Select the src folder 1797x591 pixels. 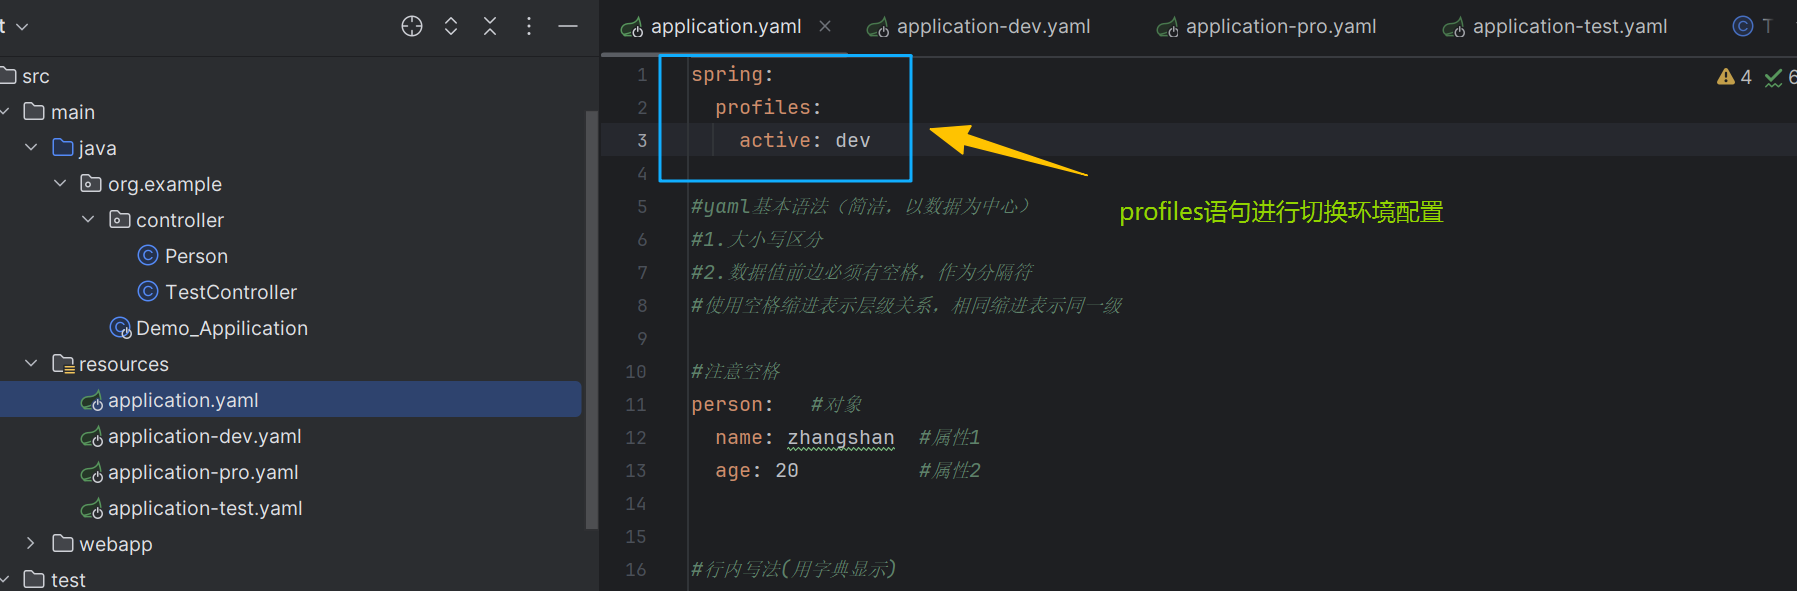(36, 76)
